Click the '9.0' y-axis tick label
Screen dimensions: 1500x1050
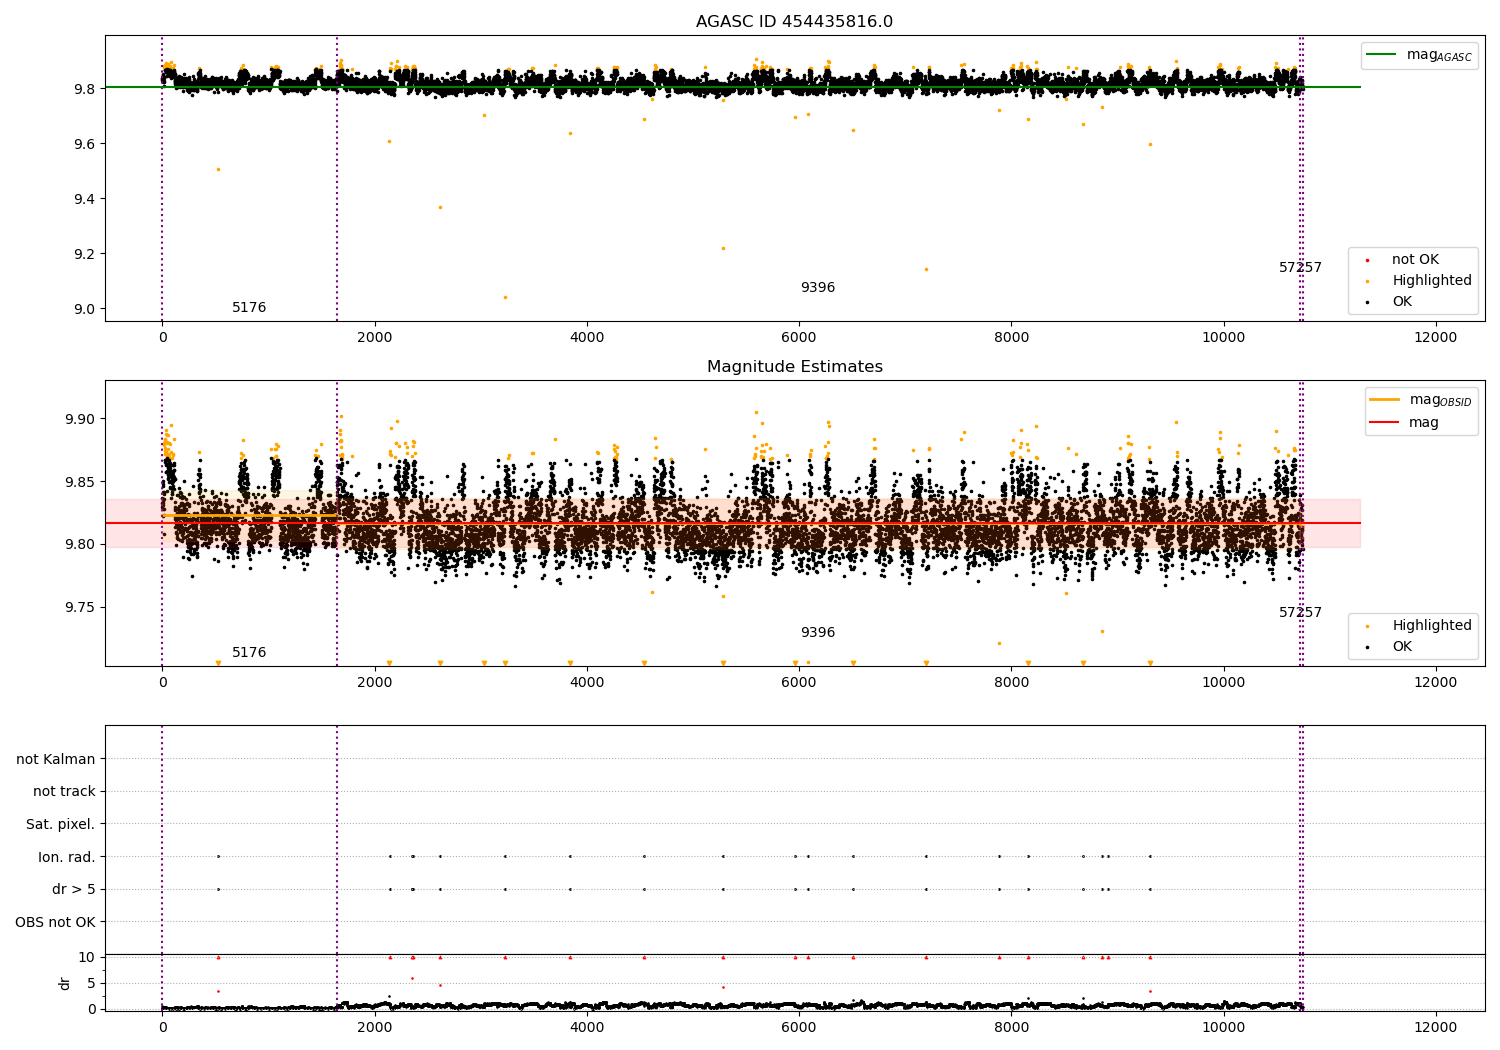[85, 309]
